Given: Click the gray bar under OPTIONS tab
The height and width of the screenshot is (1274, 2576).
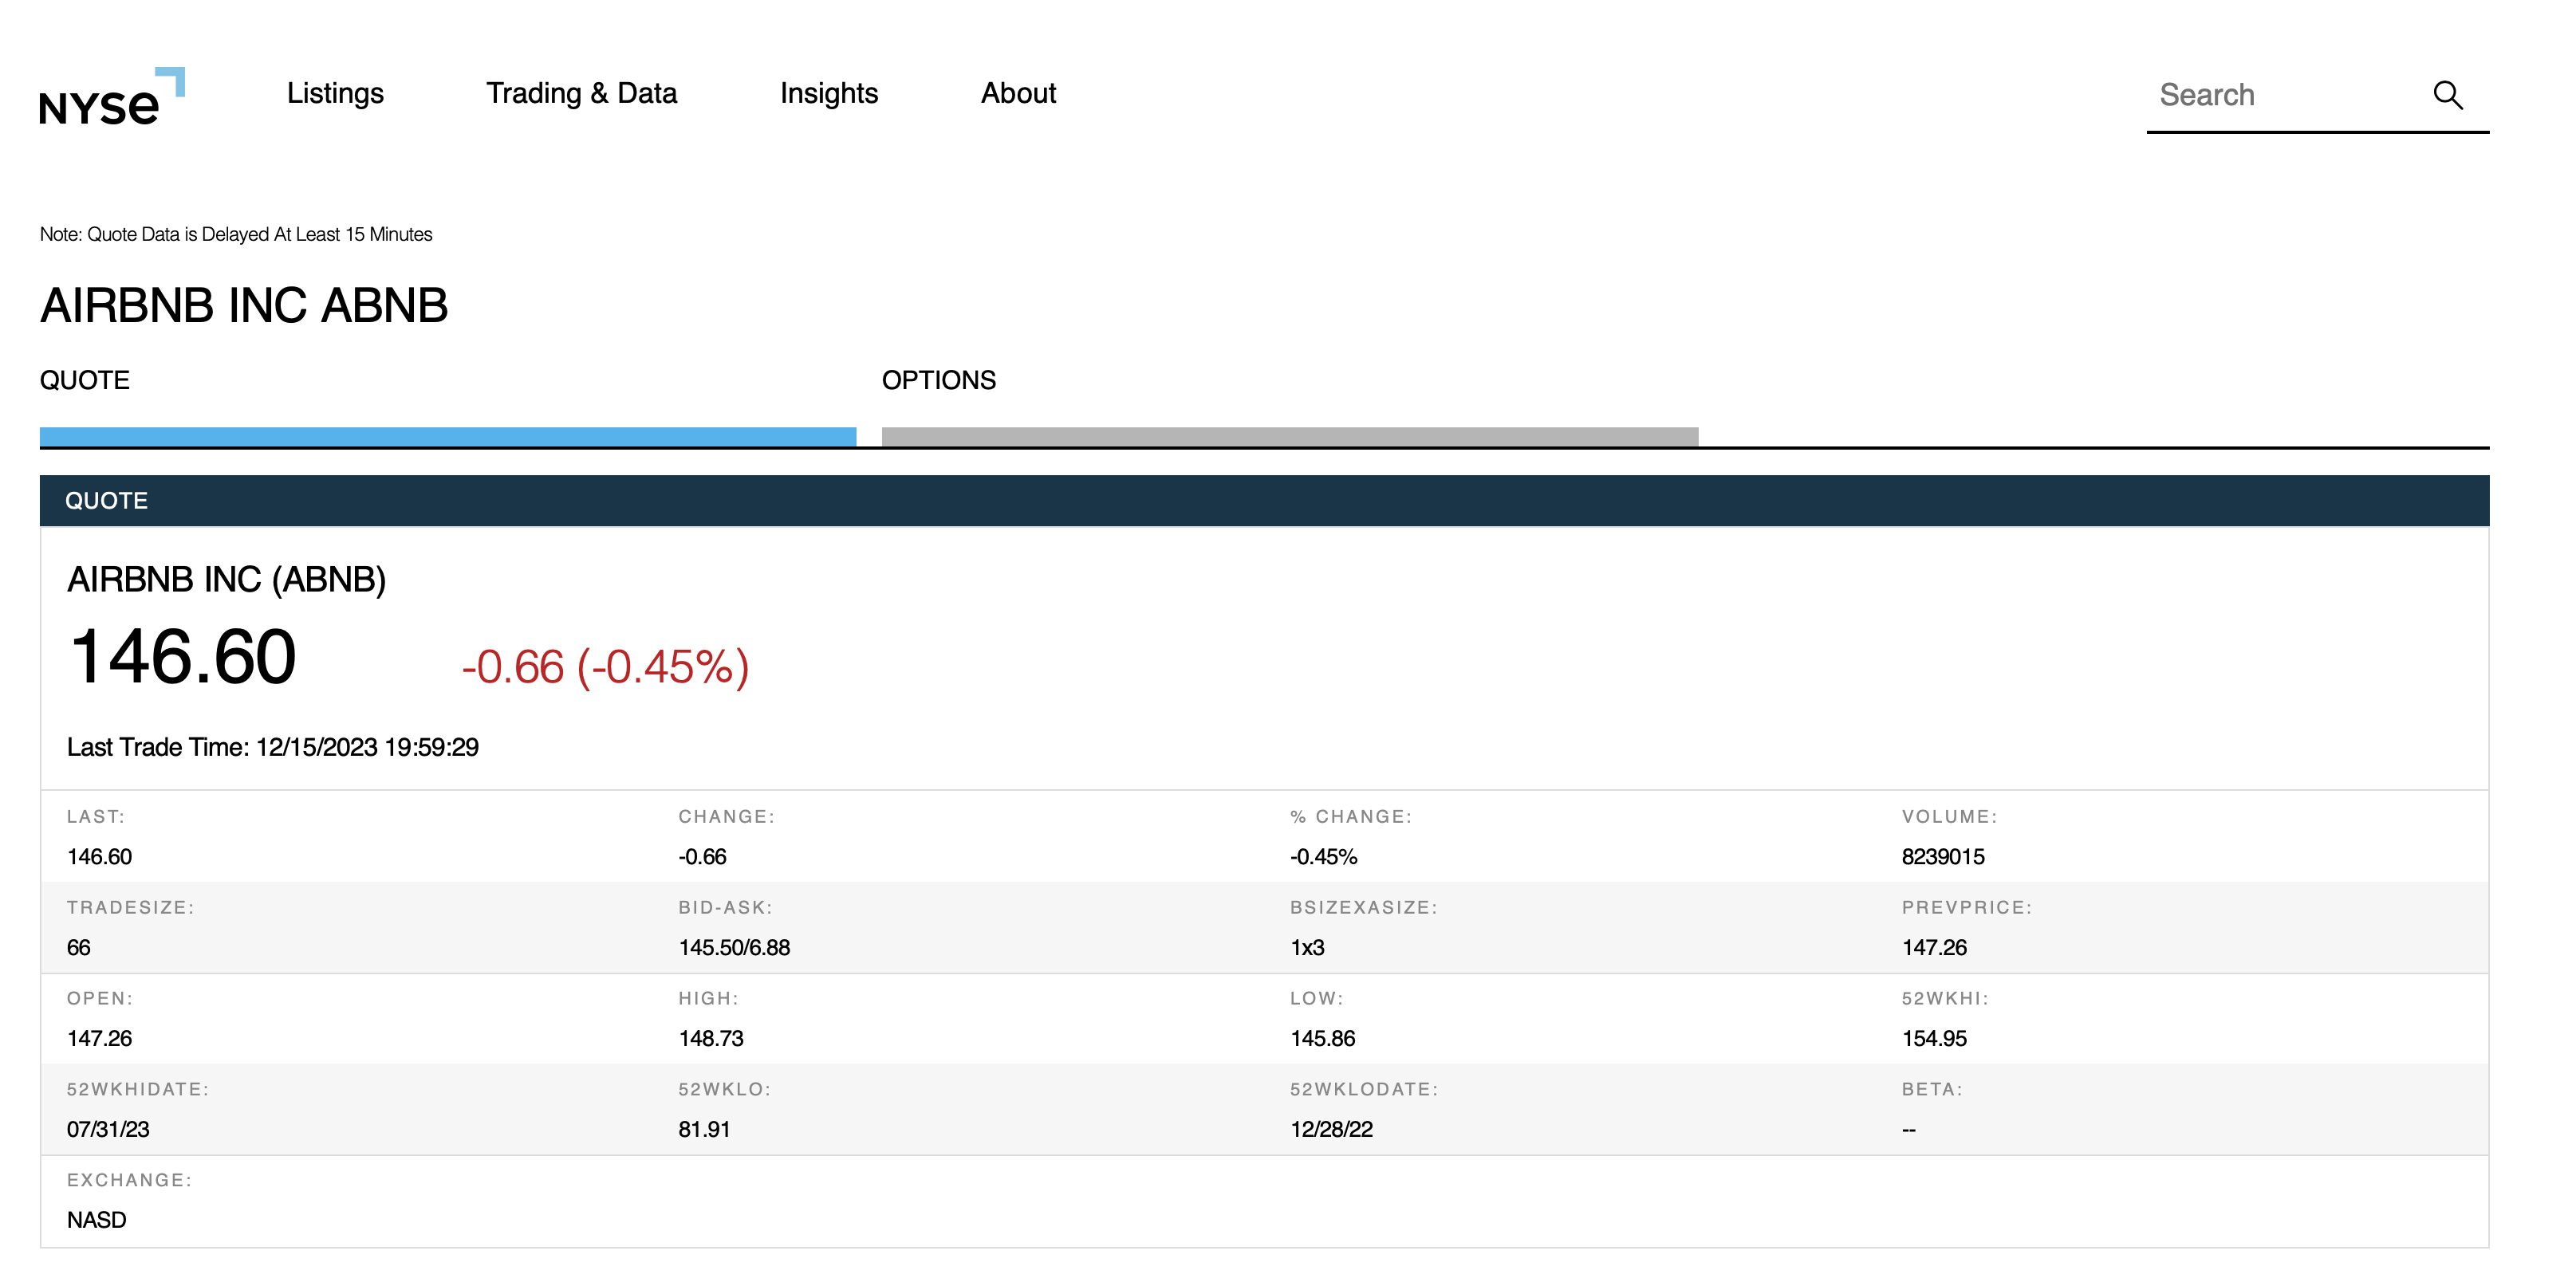Looking at the screenshot, I should click(x=1289, y=436).
